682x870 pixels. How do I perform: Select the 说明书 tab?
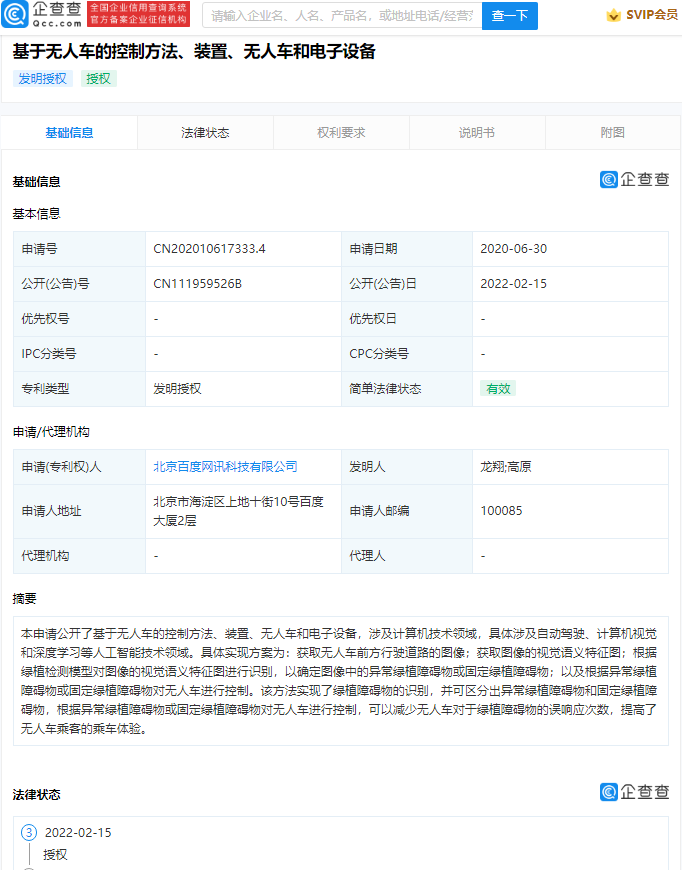[x=477, y=133]
